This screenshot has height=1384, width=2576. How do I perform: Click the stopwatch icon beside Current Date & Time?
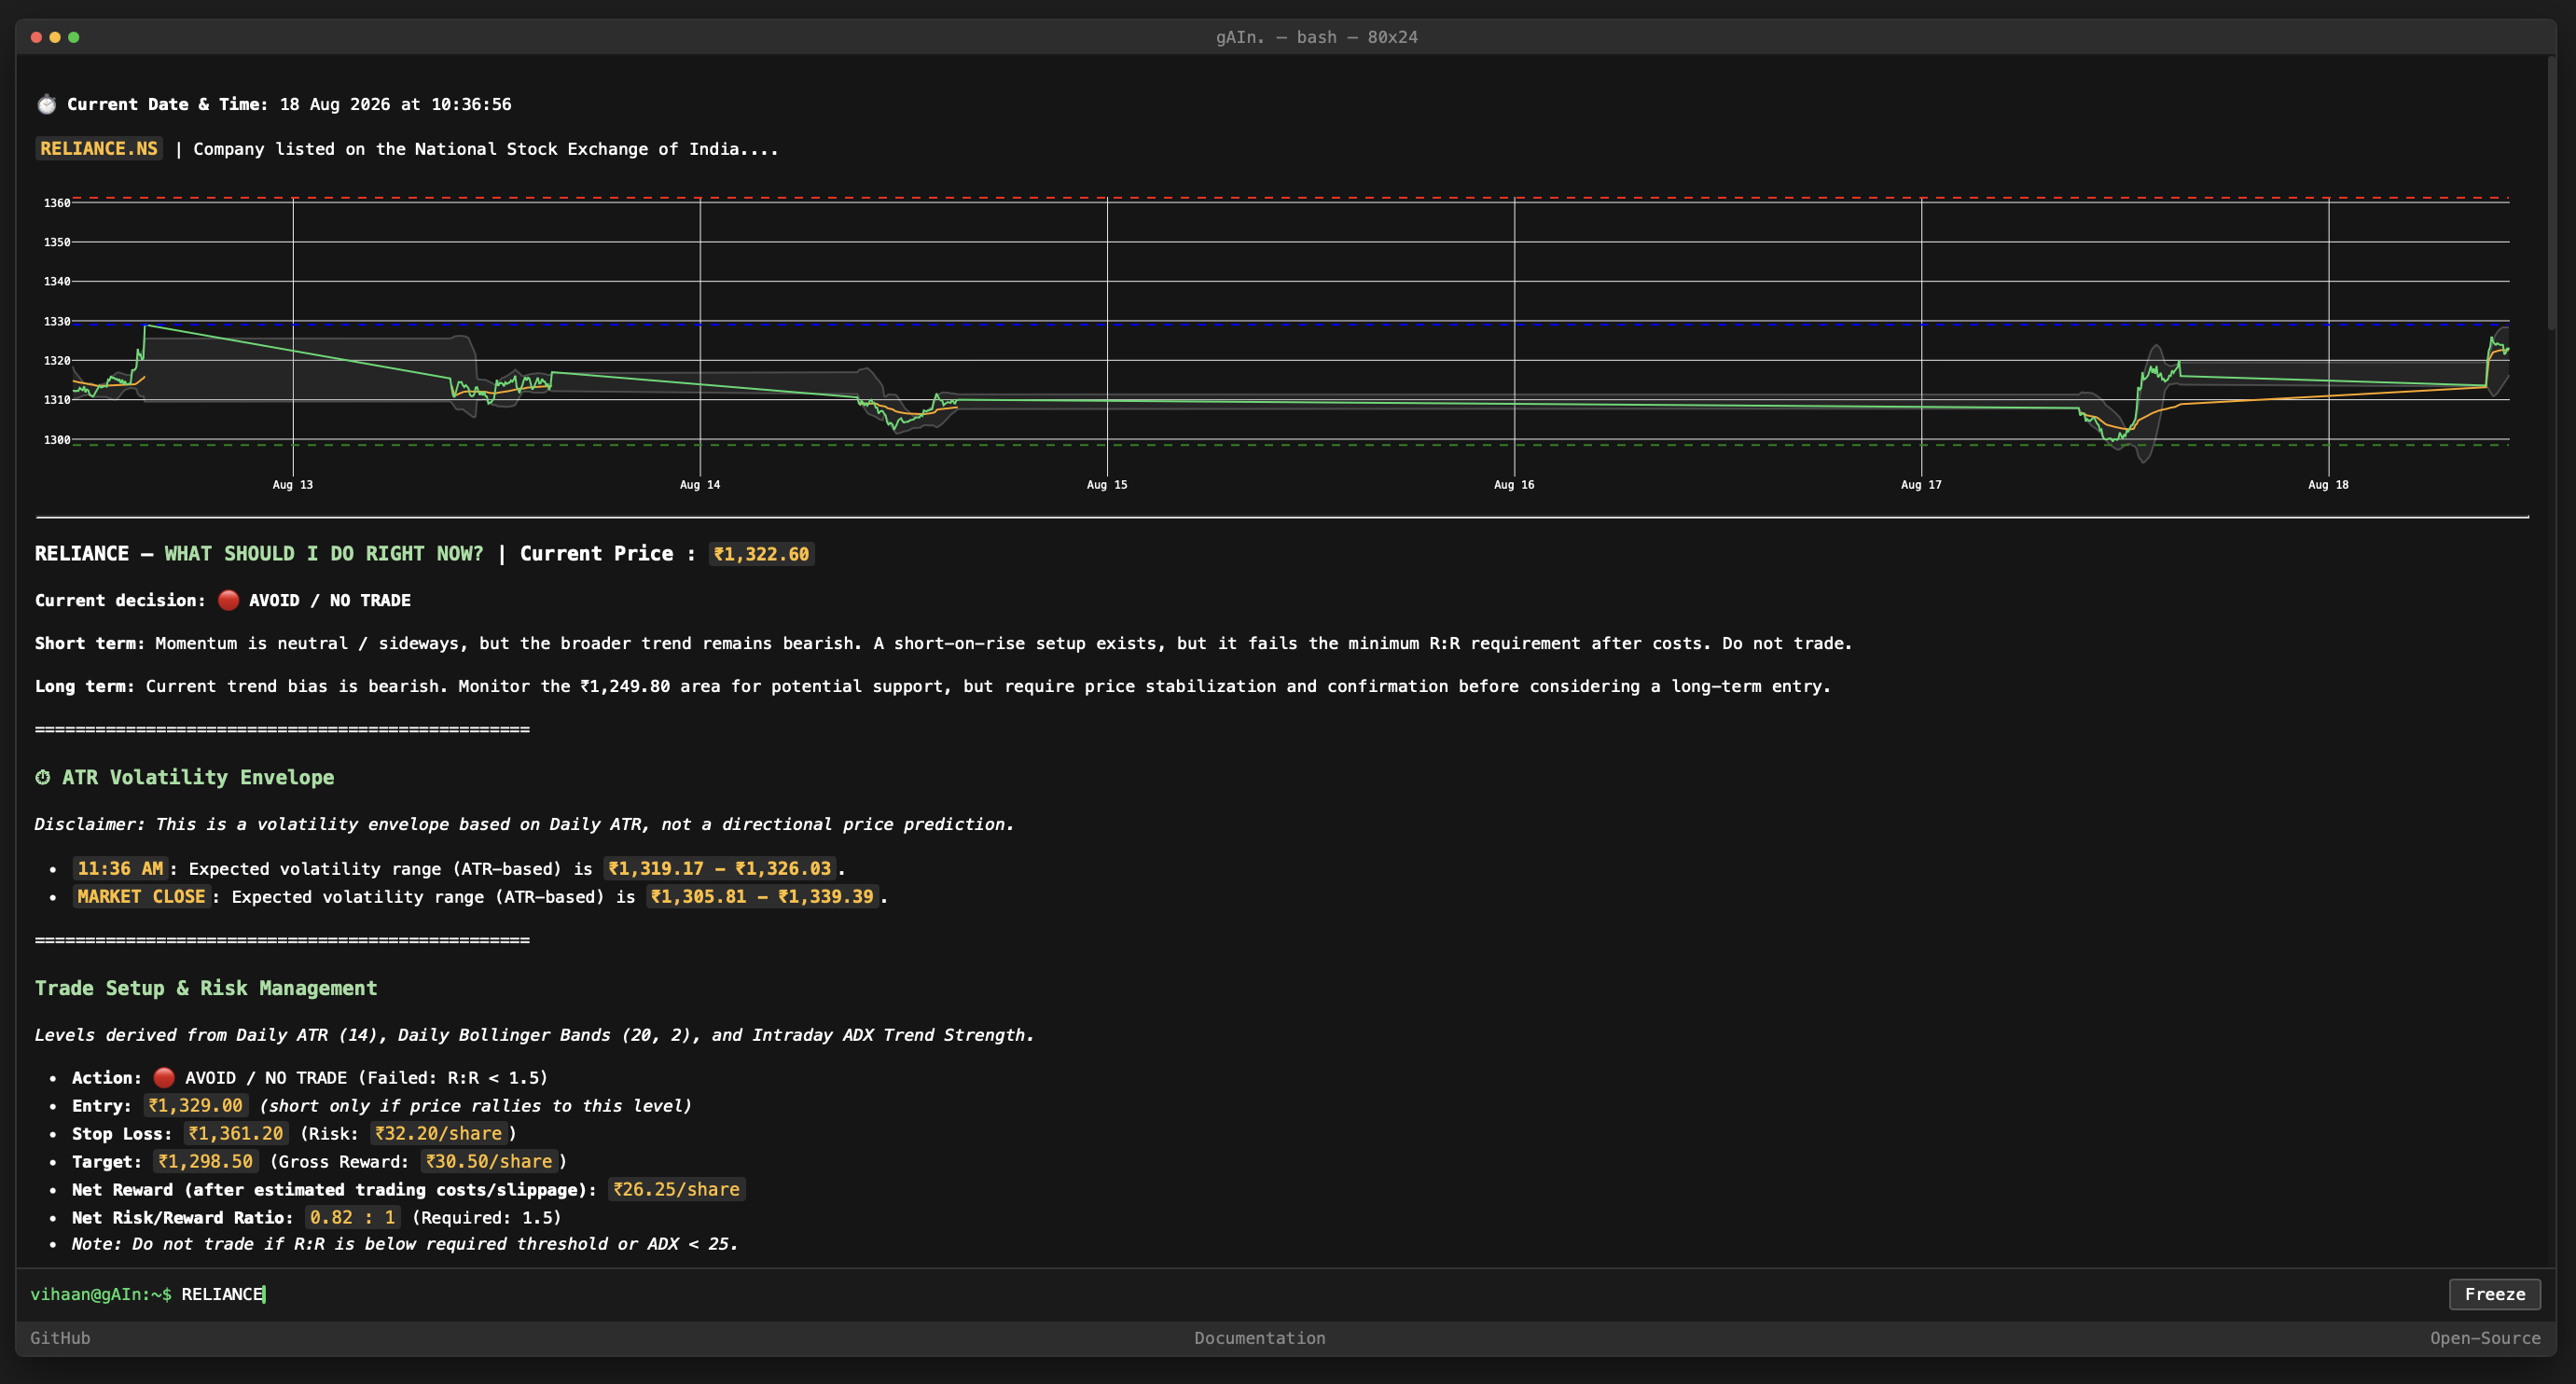coord(46,104)
